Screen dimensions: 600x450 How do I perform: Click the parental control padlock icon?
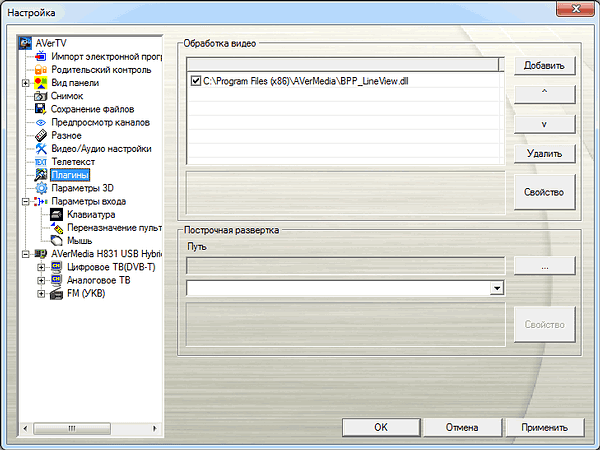[x=41, y=70]
